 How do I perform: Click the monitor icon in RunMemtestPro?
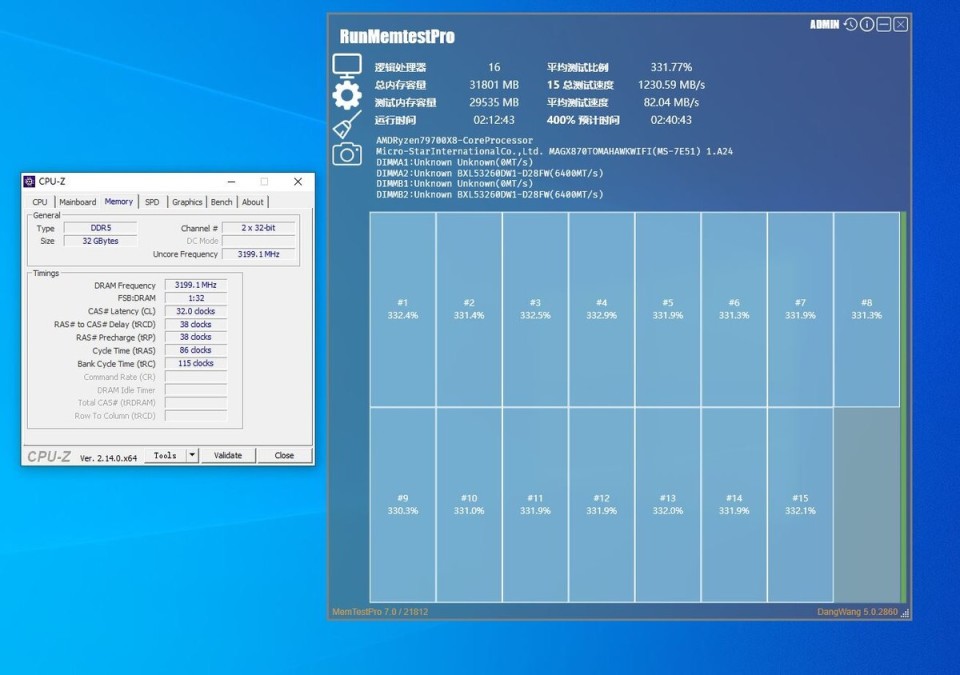[x=346, y=66]
